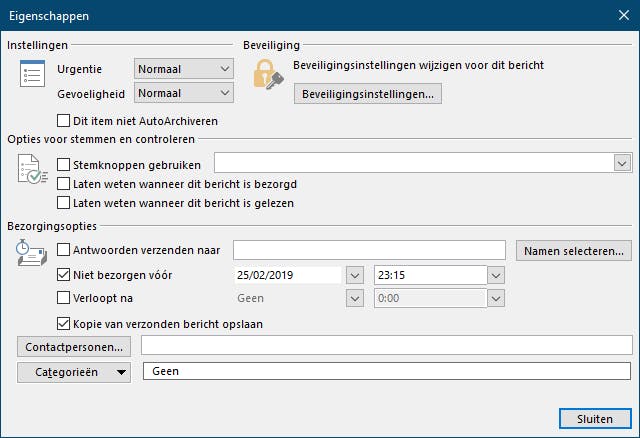Click the Antwoorden verzenden naar text field
640x438 pixels.
coord(369,250)
